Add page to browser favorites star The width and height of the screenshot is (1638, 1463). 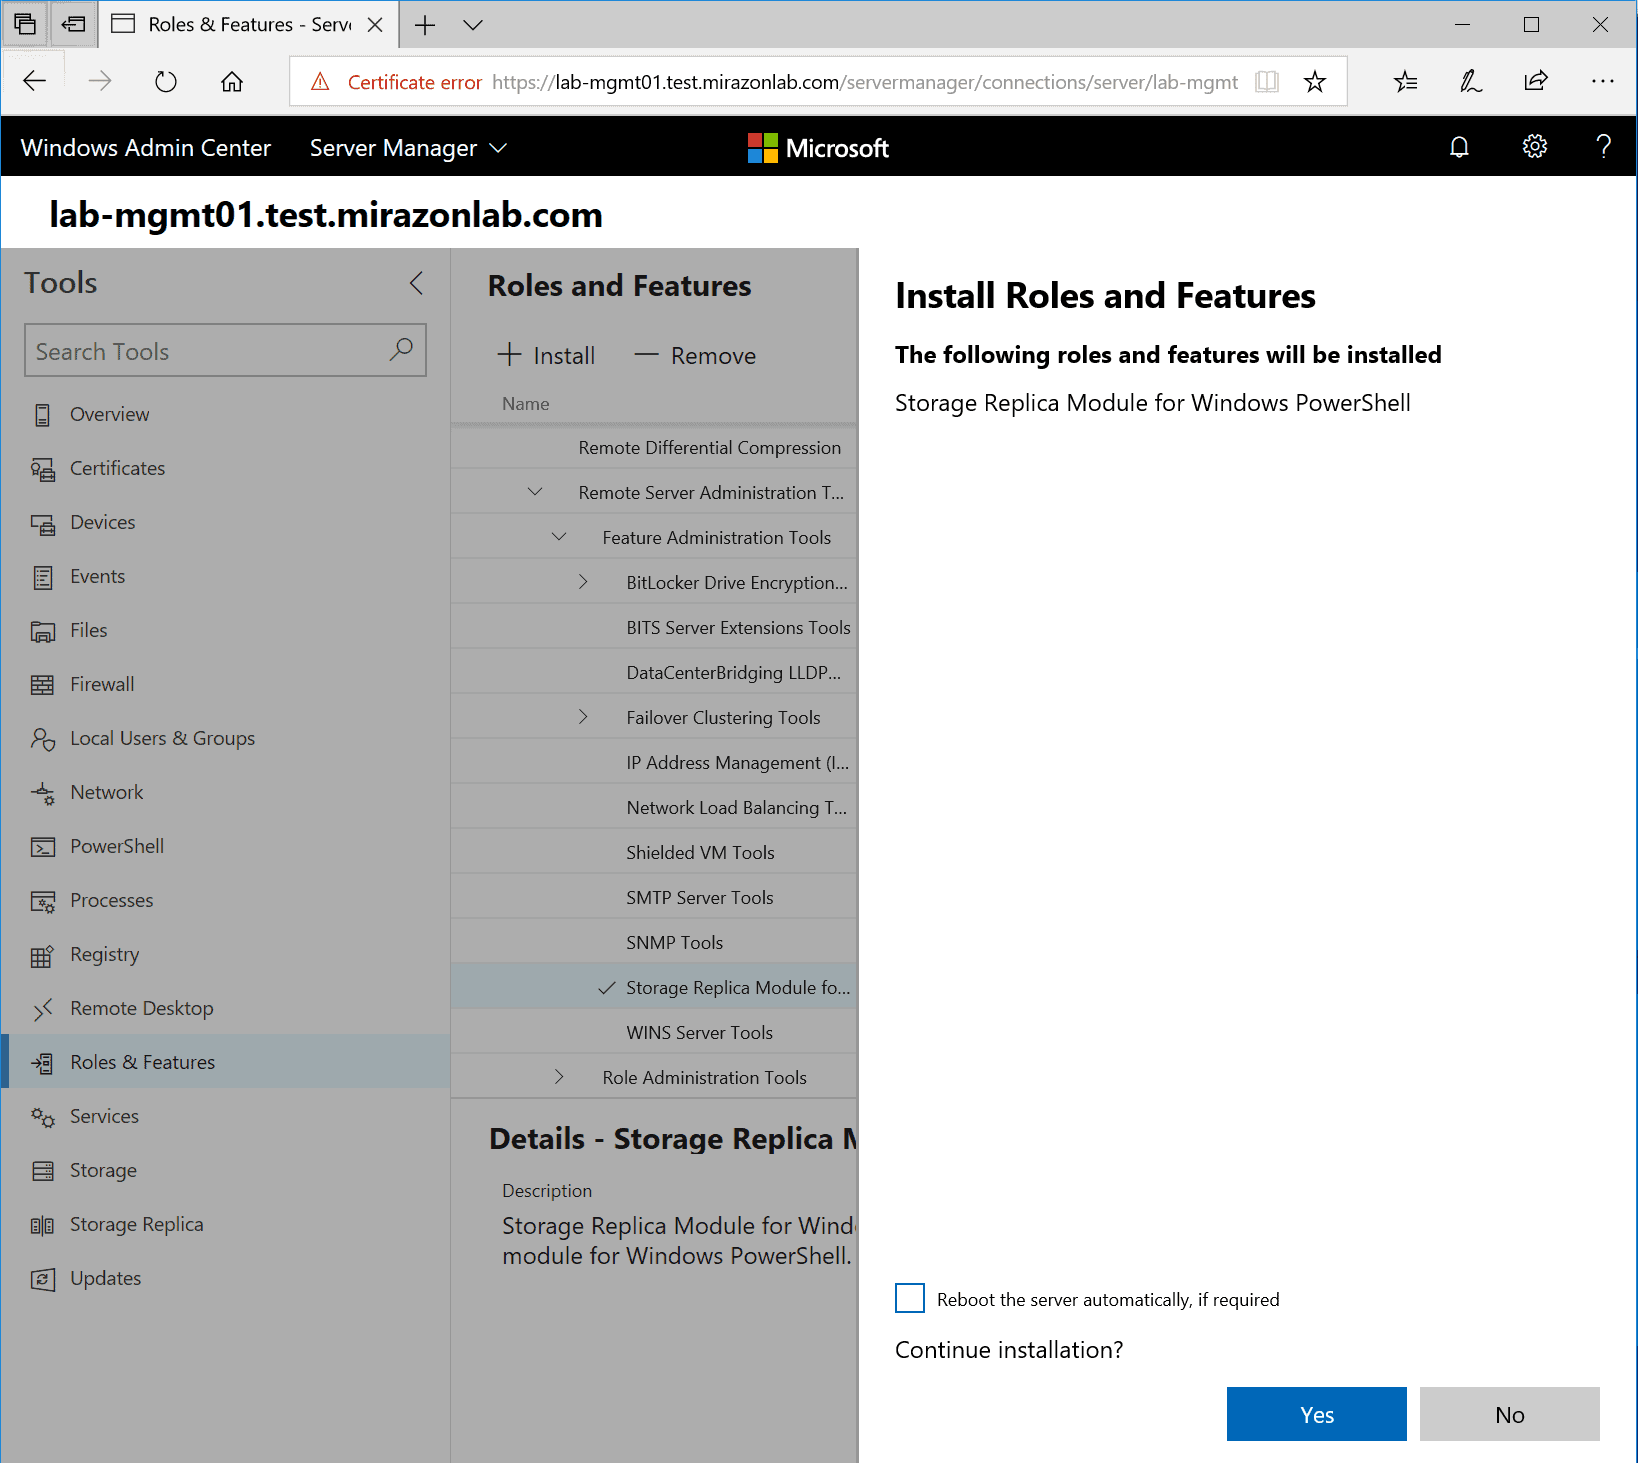(x=1314, y=82)
